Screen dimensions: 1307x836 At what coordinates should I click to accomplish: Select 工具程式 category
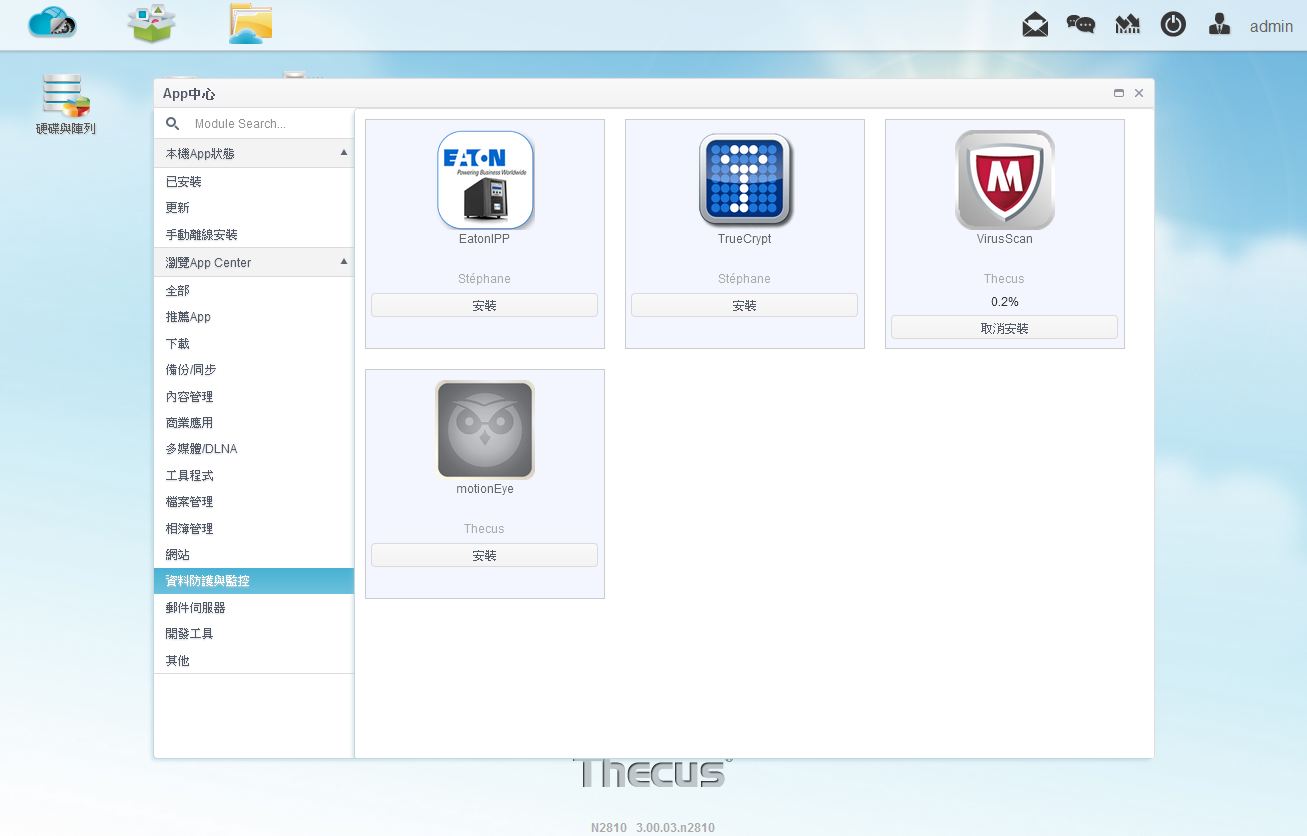(x=254, y=476)
